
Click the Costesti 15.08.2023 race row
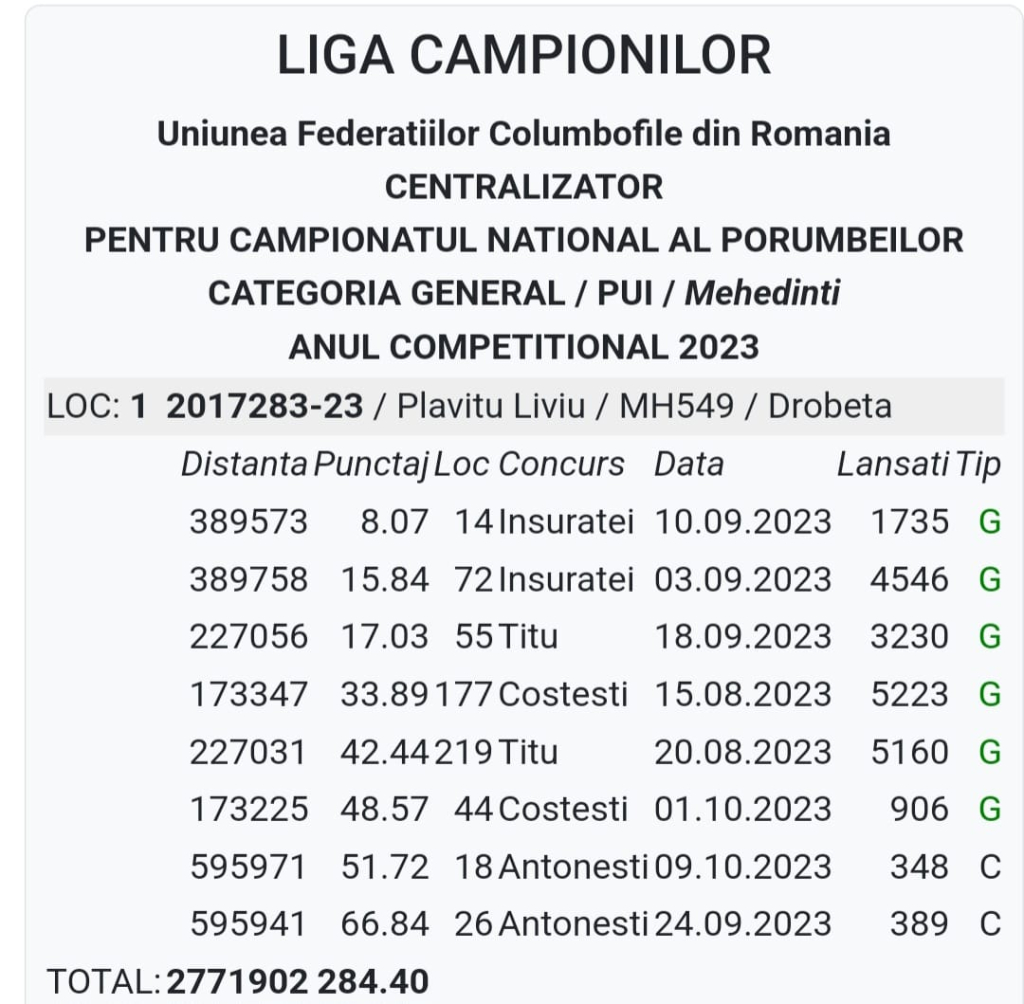(x=595, y=694)
